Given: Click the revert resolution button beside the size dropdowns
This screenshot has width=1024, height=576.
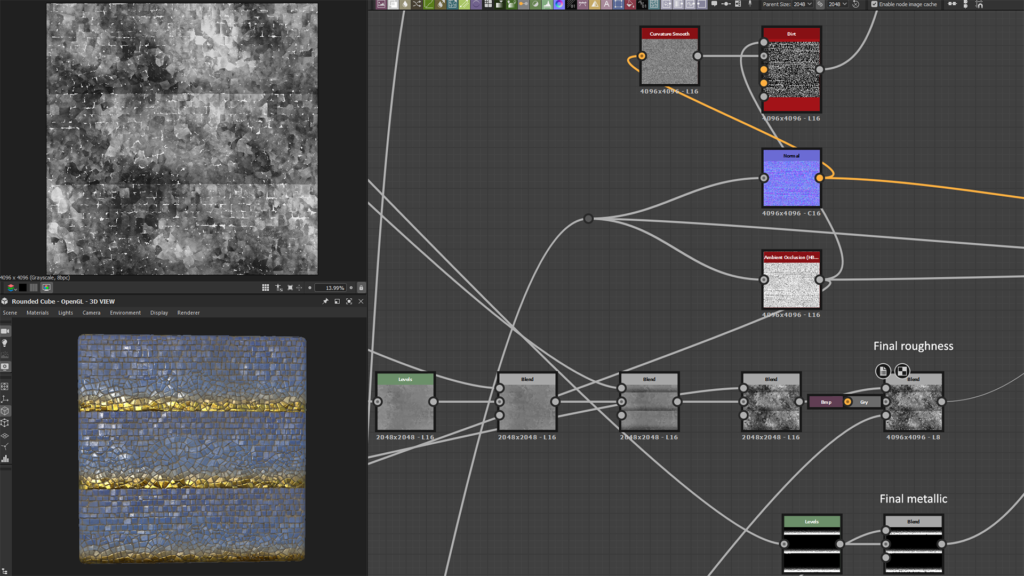Looking at the screenshot, I should click(856, 5).
